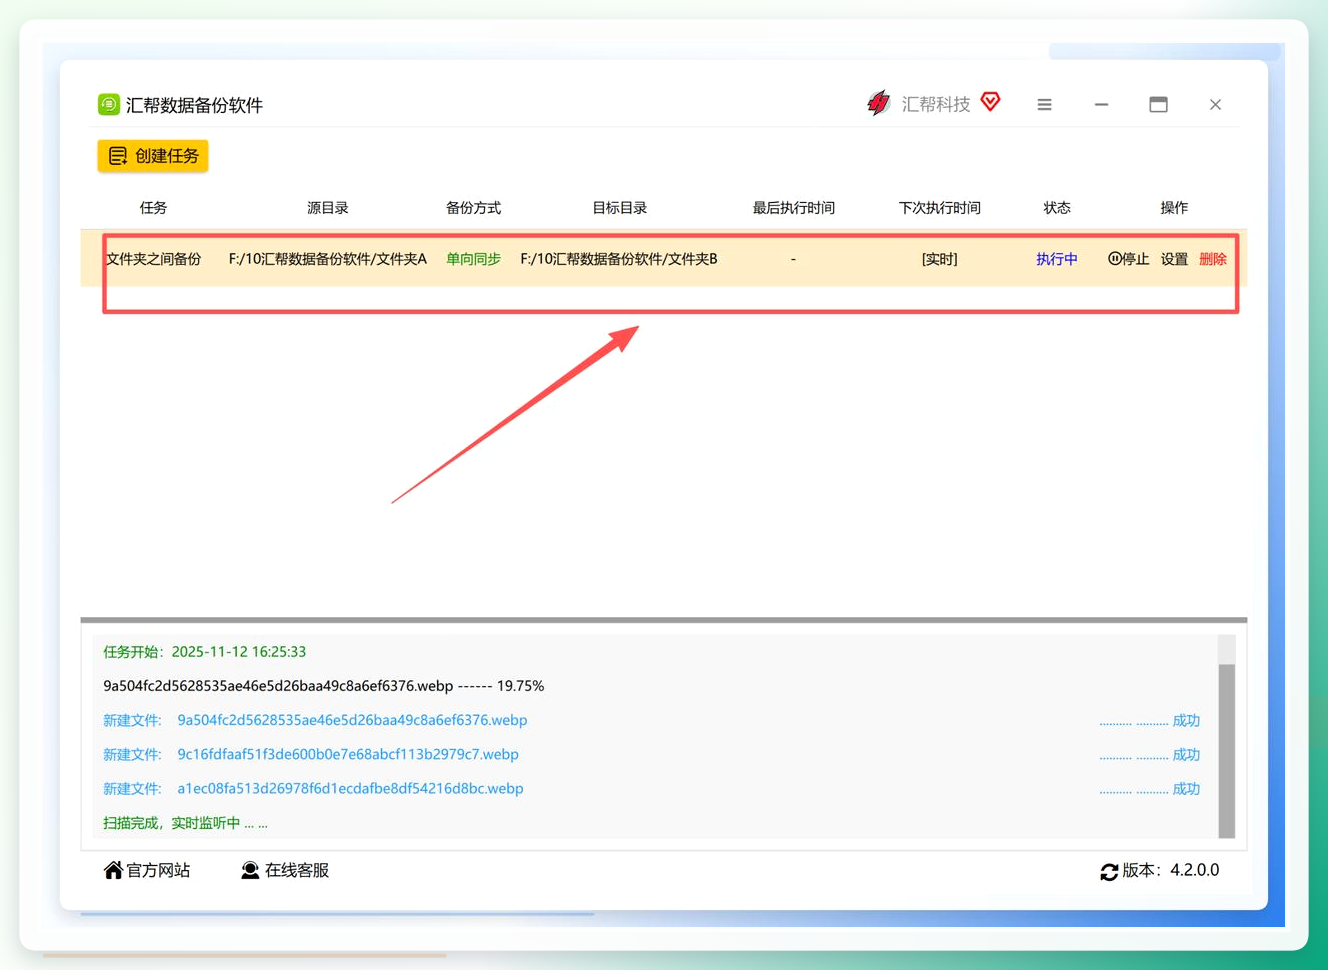
Task: Open the 官方网站 official website link
Action: (147, 870)
